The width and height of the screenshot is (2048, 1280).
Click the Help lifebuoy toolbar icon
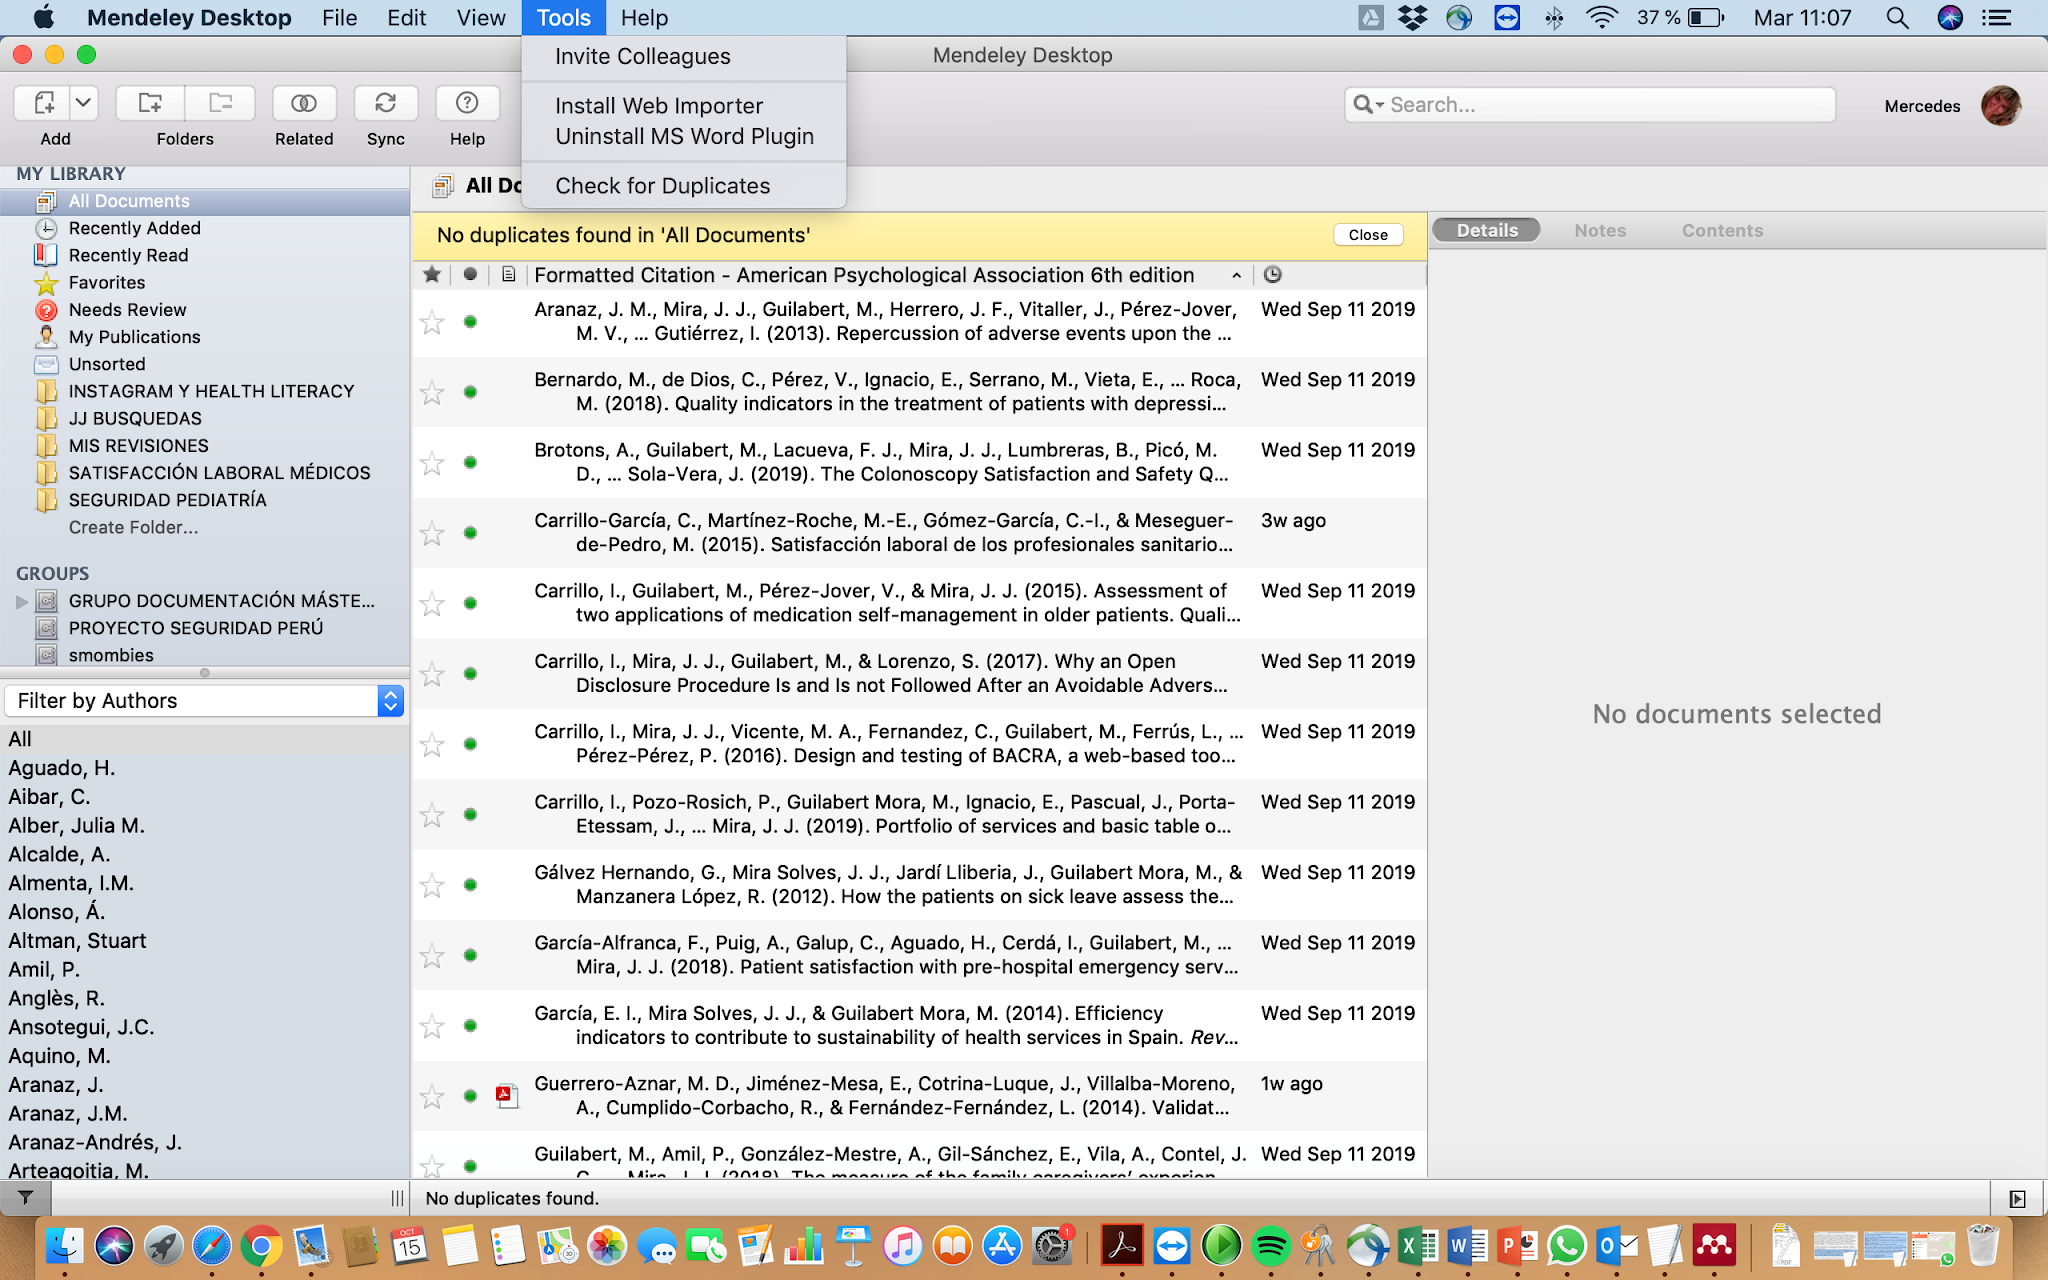coord(466,103)
